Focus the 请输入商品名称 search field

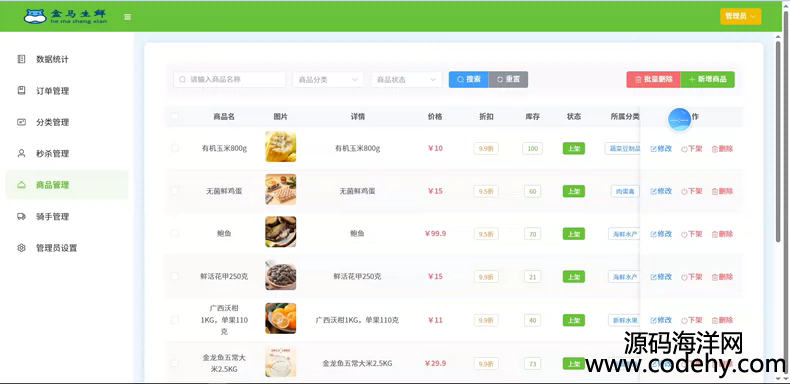click(229, 80)
